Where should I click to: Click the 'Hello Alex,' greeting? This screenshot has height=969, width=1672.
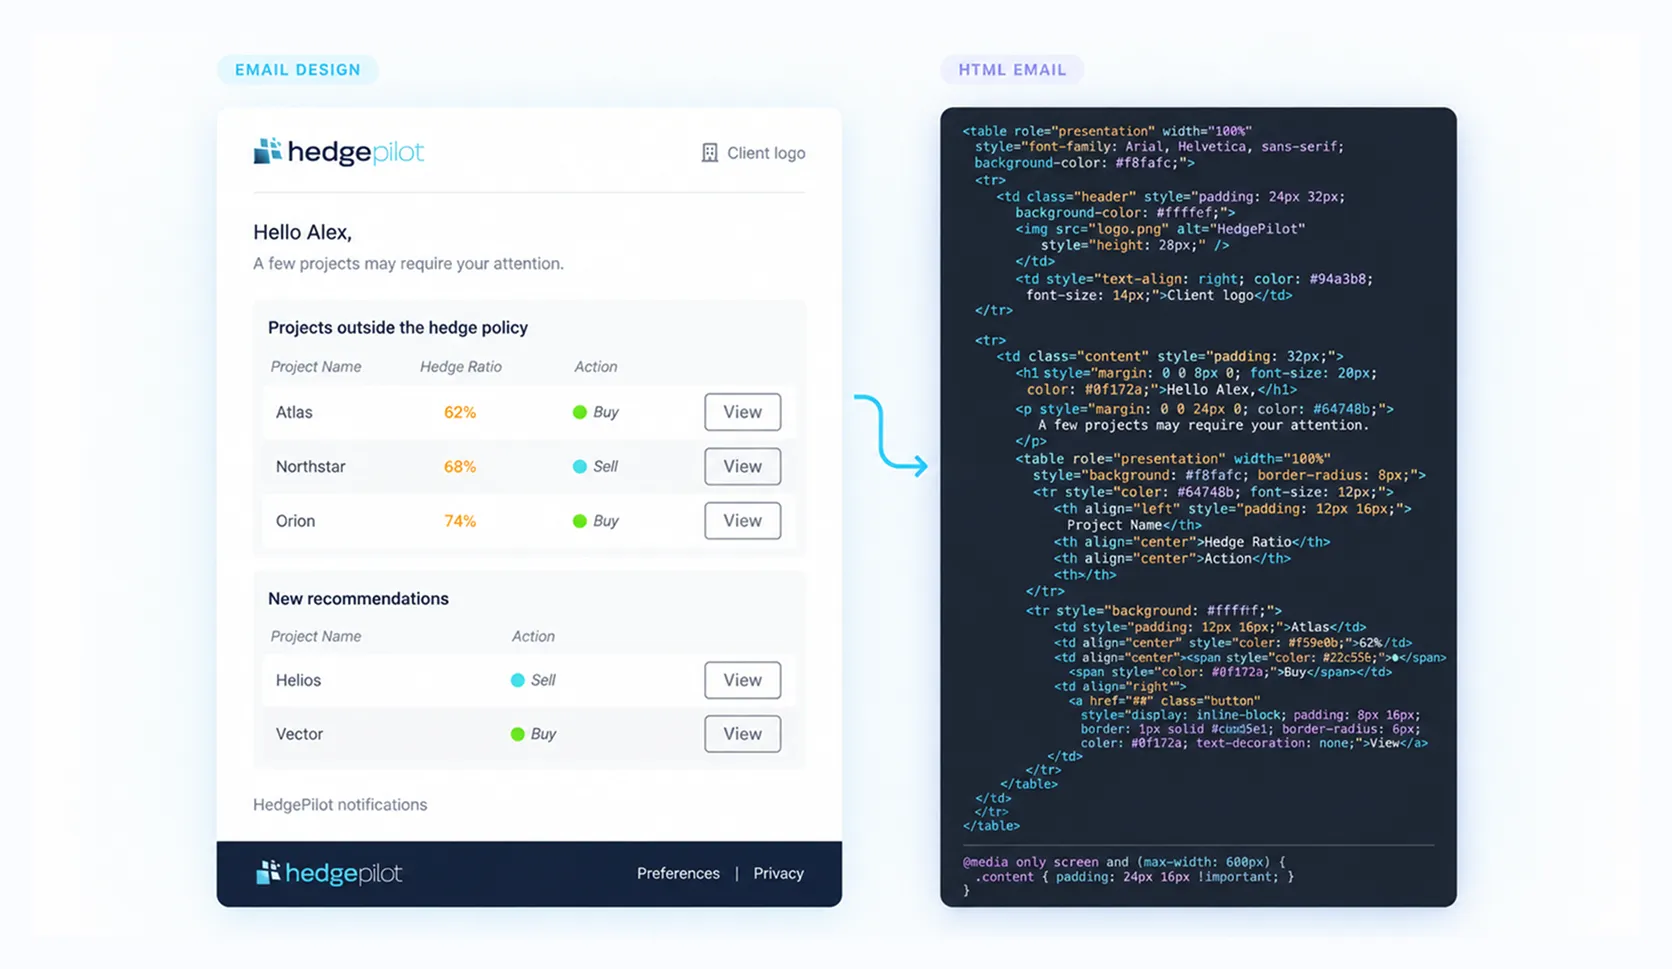[x=302, y=232]
